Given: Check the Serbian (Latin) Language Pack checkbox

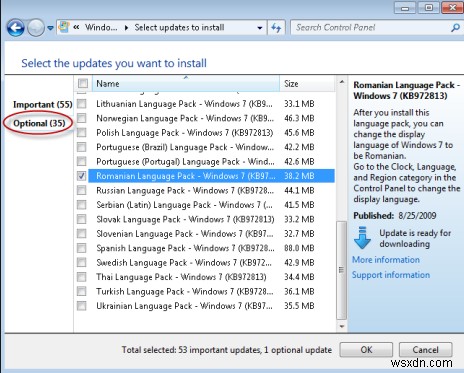Looking at the screenshot, I should point(81,205).
